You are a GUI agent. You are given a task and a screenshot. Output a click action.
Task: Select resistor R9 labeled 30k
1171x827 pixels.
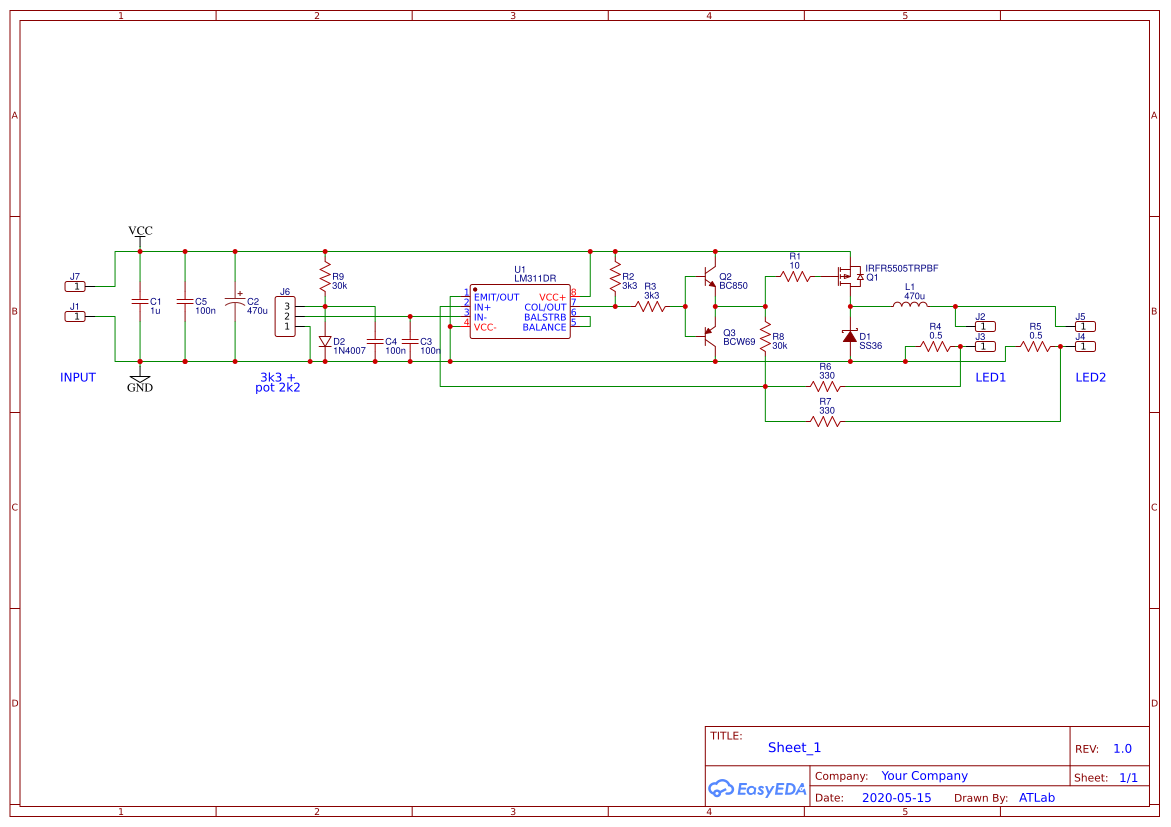[323, 276]
